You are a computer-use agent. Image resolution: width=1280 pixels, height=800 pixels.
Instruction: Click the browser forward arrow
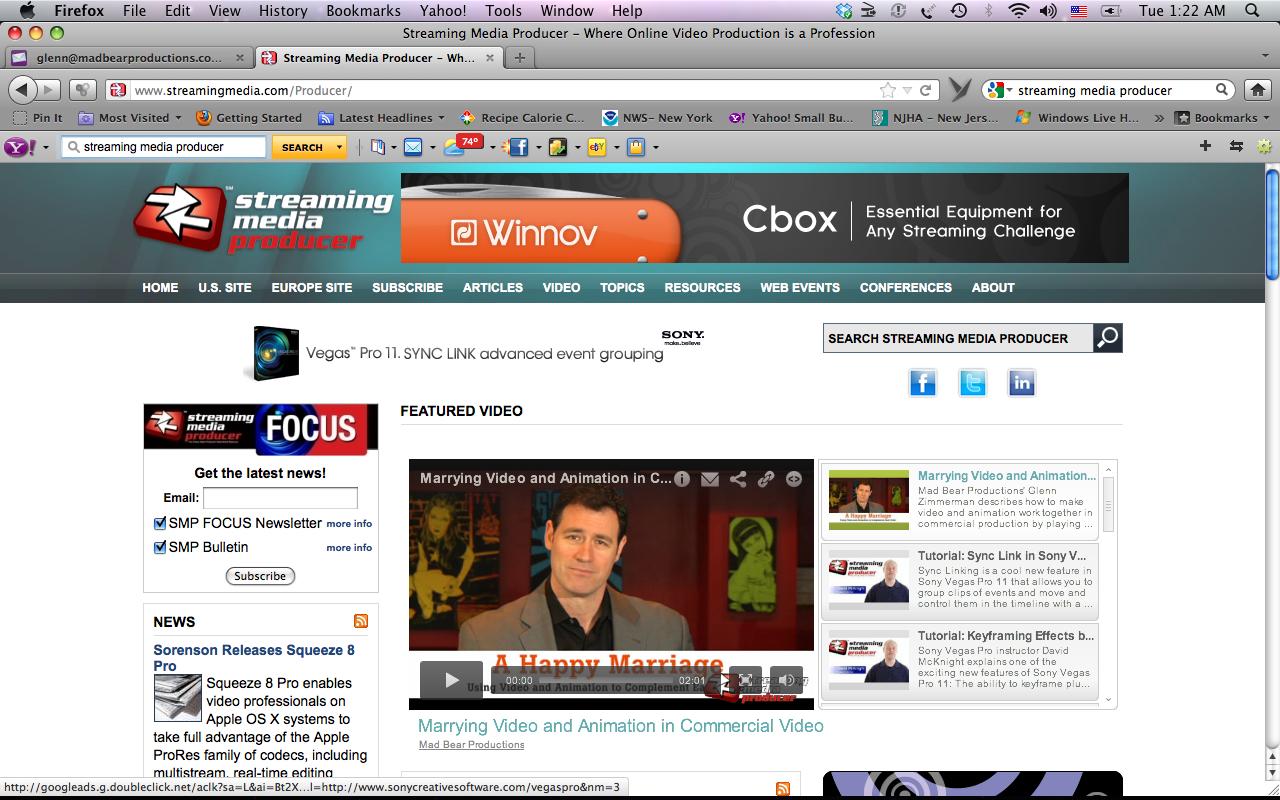[49, 90]
